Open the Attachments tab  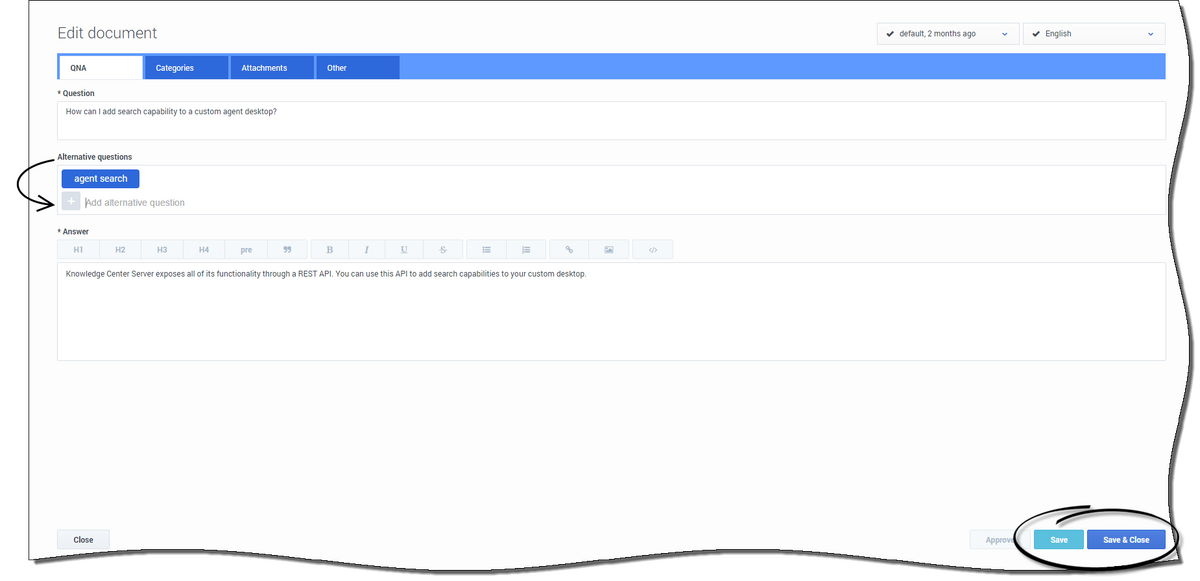coord(264,68)
